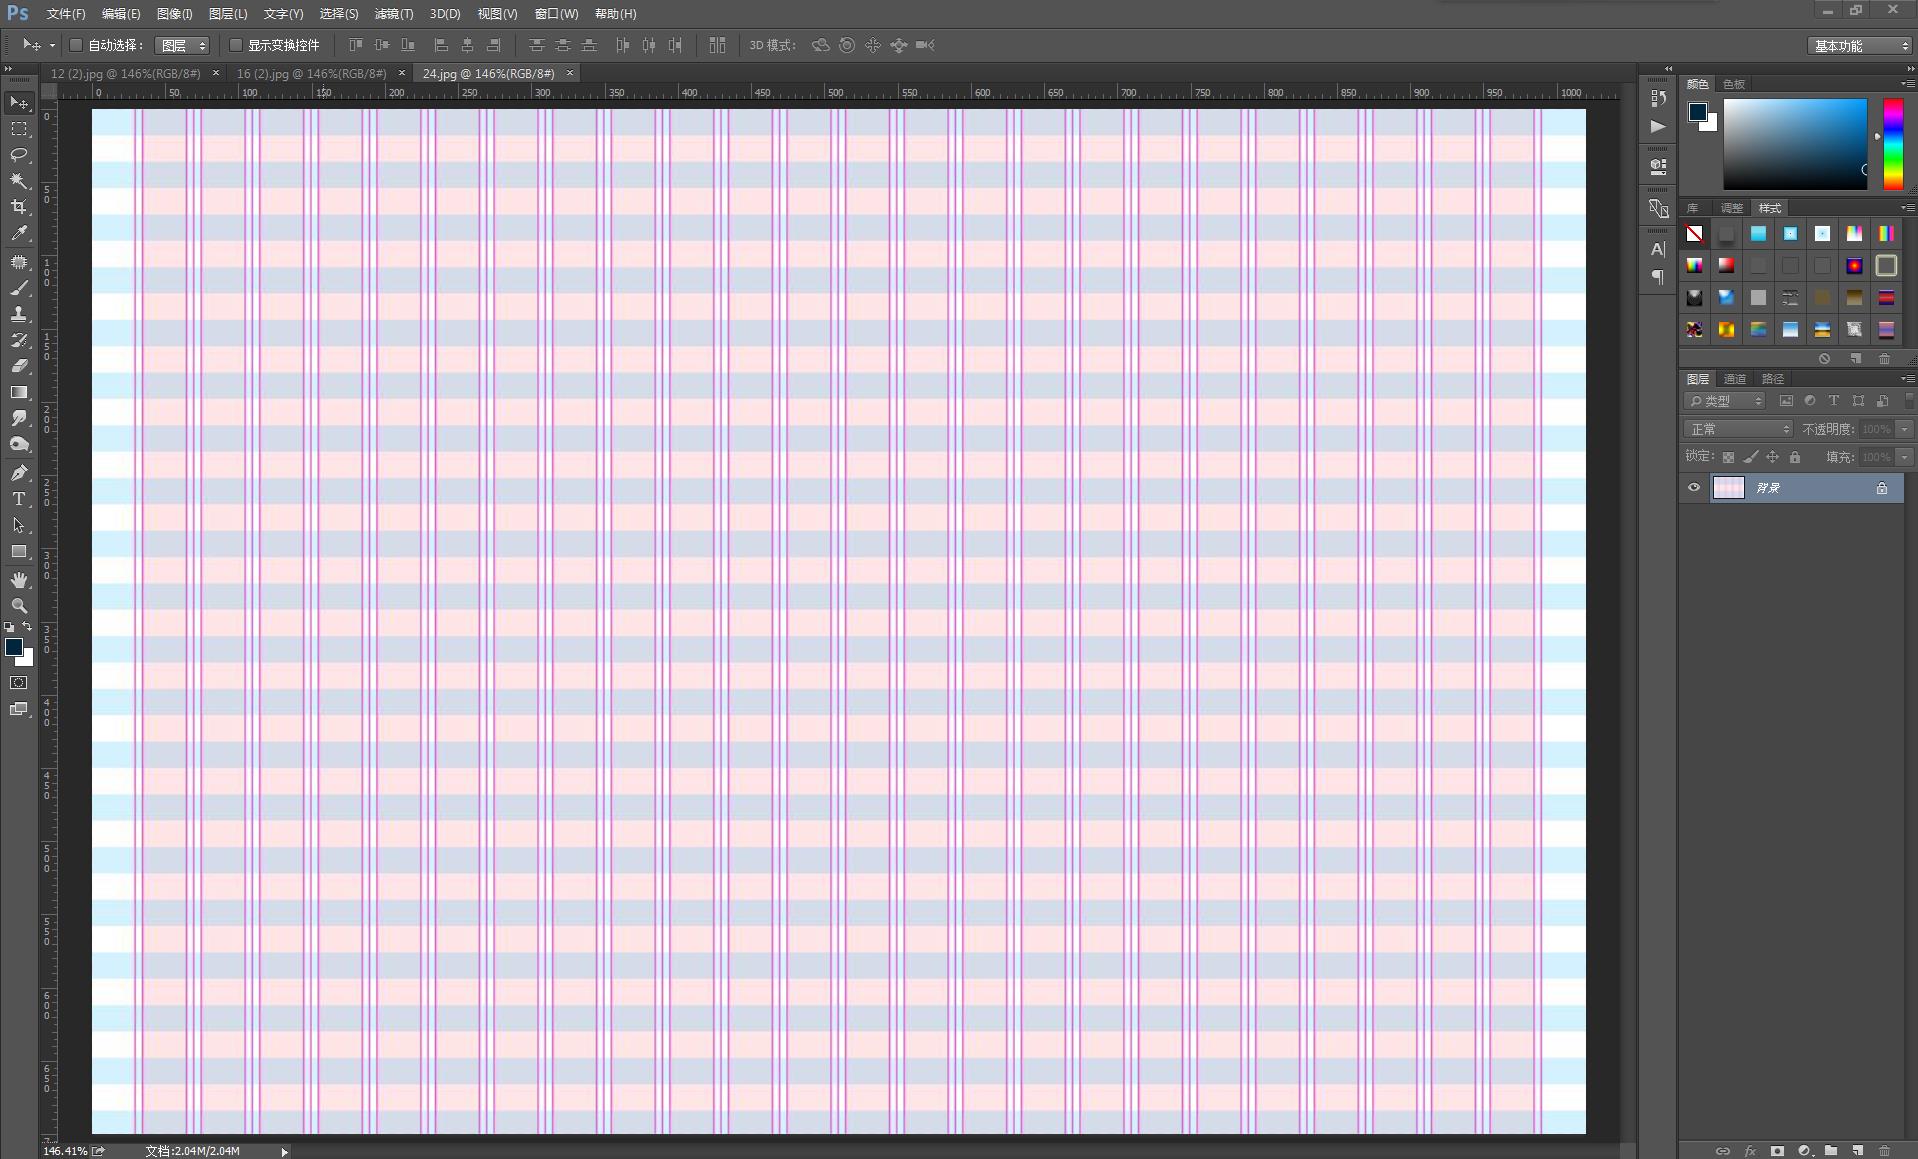Click the 背景 layer thumbnail
The image size is (1918, 1159).
pos(1728,488)
